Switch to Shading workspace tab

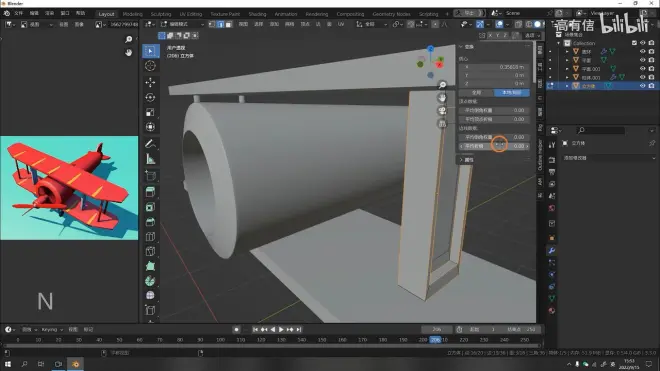pos(257,14)
